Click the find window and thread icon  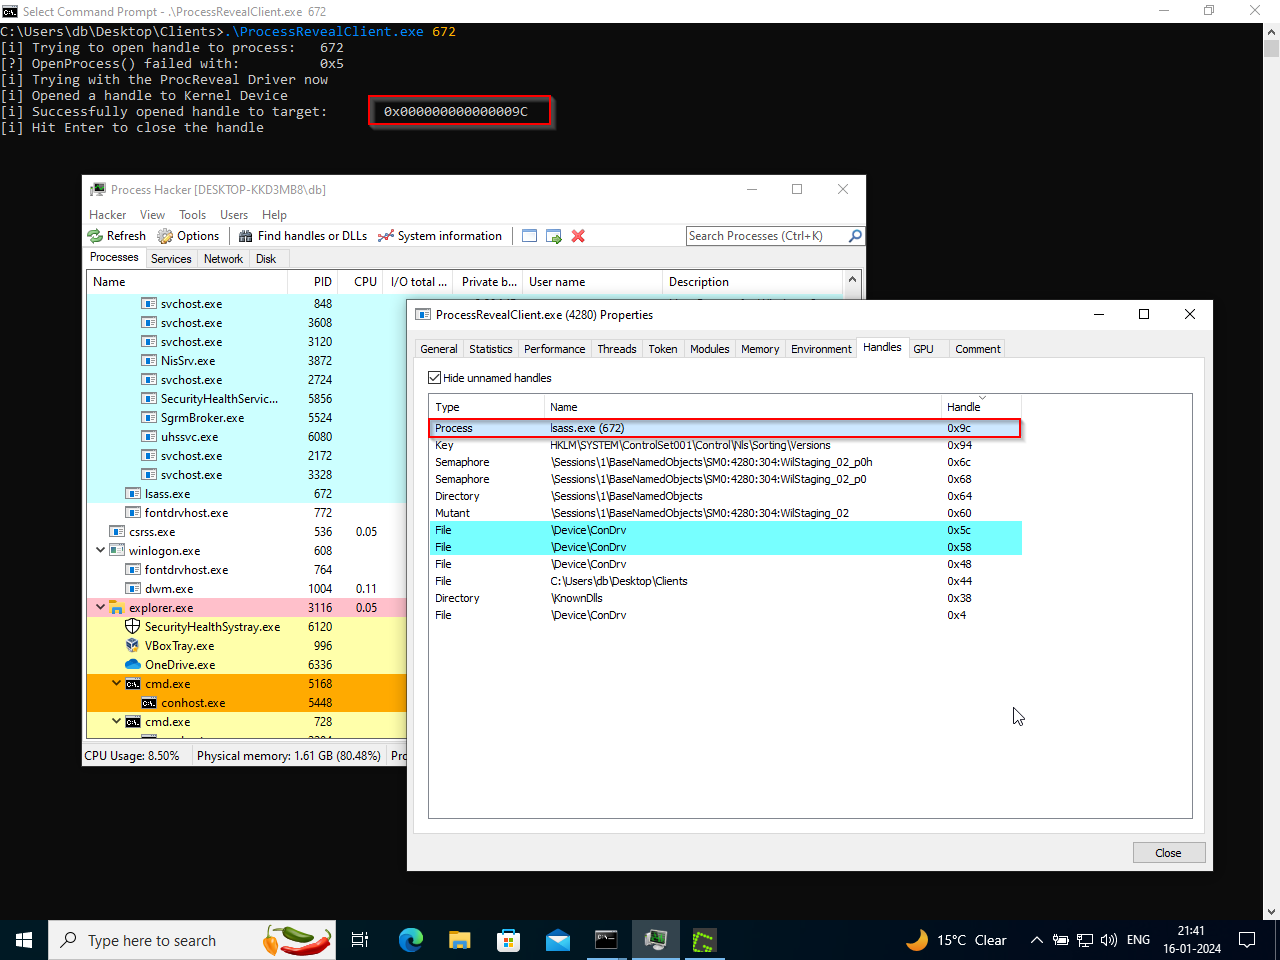coord(554,236)
